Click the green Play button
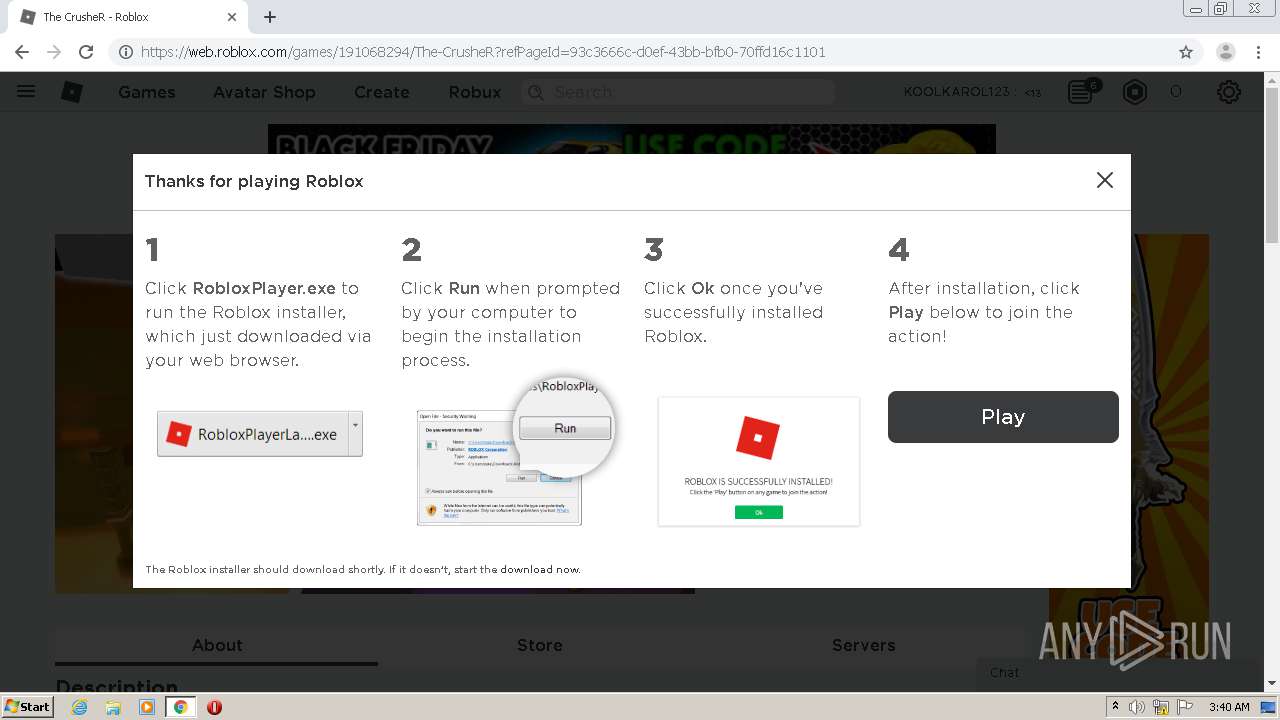This screenshot has height=720, width=1280. (1003, 417)
